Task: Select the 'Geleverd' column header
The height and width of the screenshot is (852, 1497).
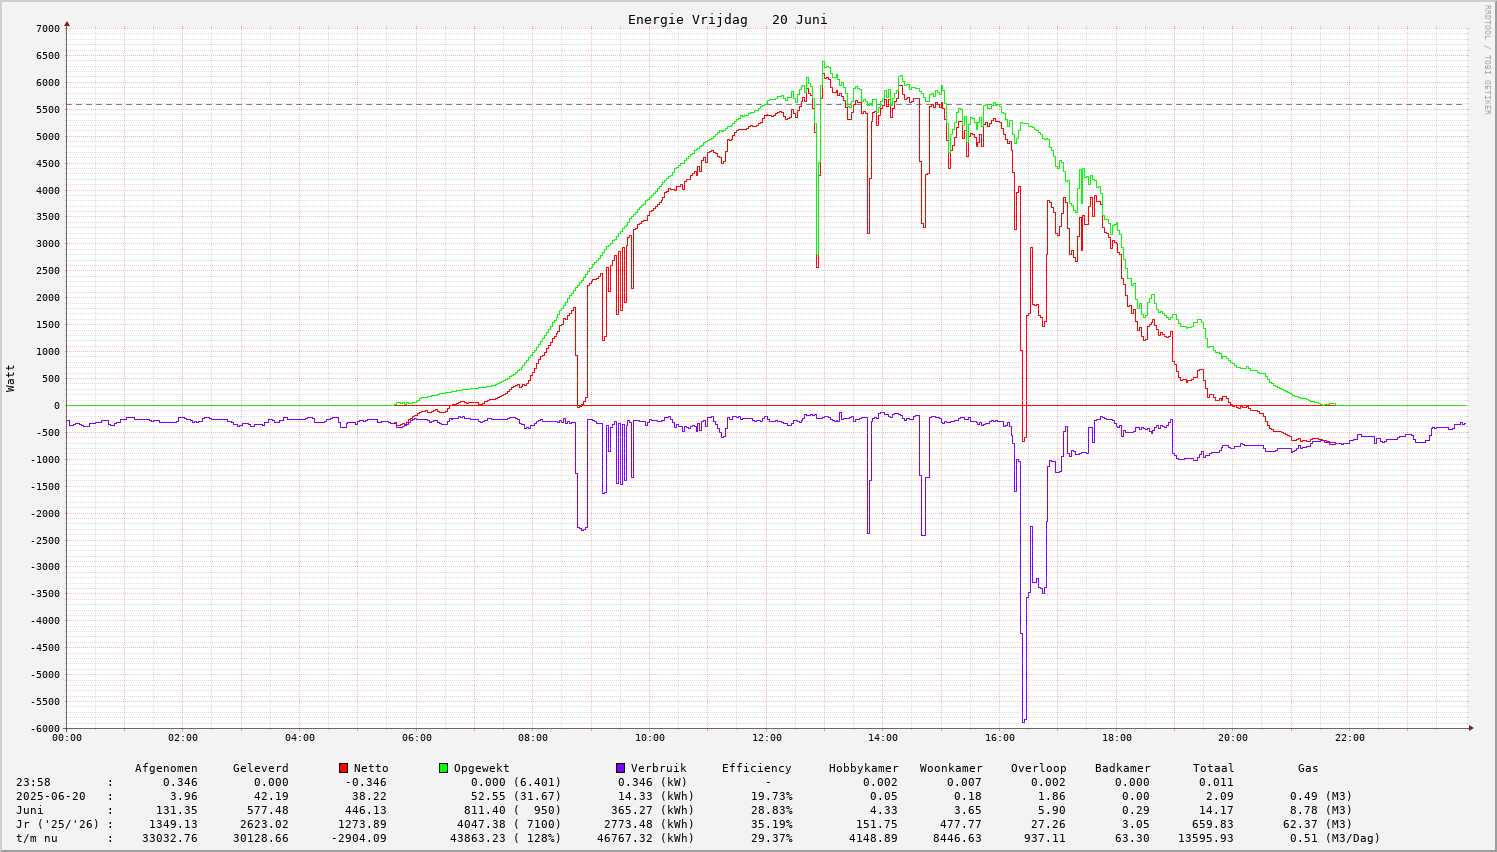Action: coord(260,768)
